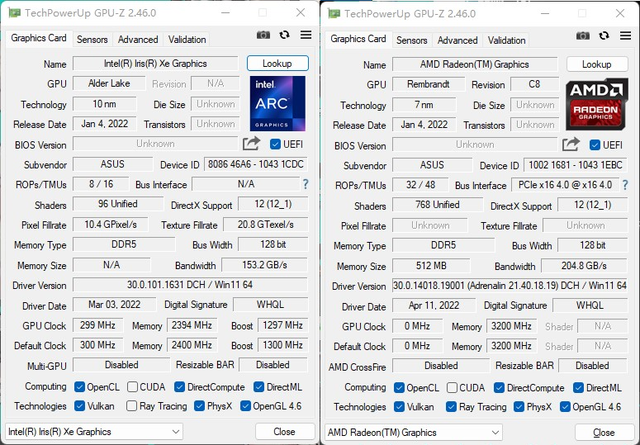
Task: Open Advanced tab in Intel window
Action: coord(138,40)
